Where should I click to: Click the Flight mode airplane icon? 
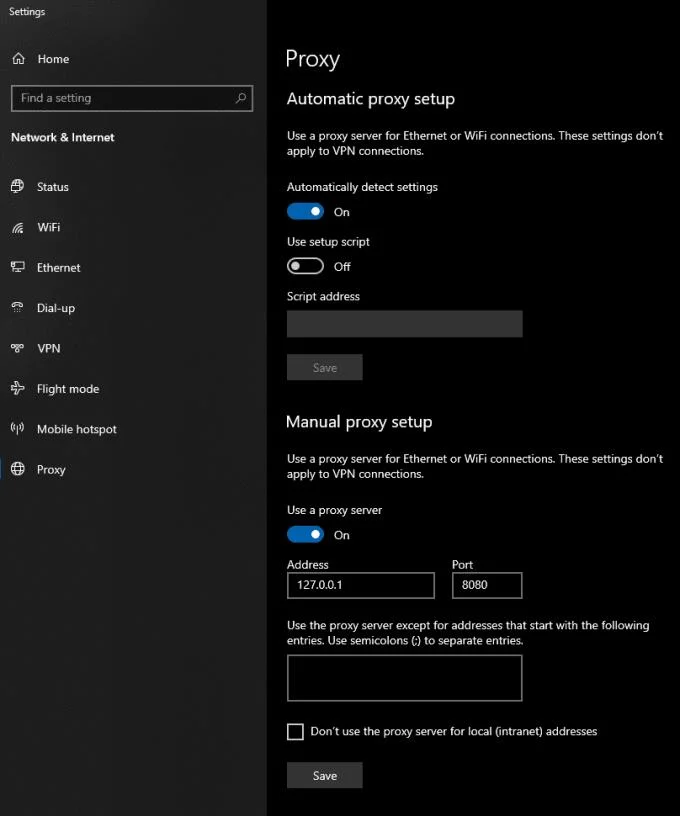(x=18, y=388)
